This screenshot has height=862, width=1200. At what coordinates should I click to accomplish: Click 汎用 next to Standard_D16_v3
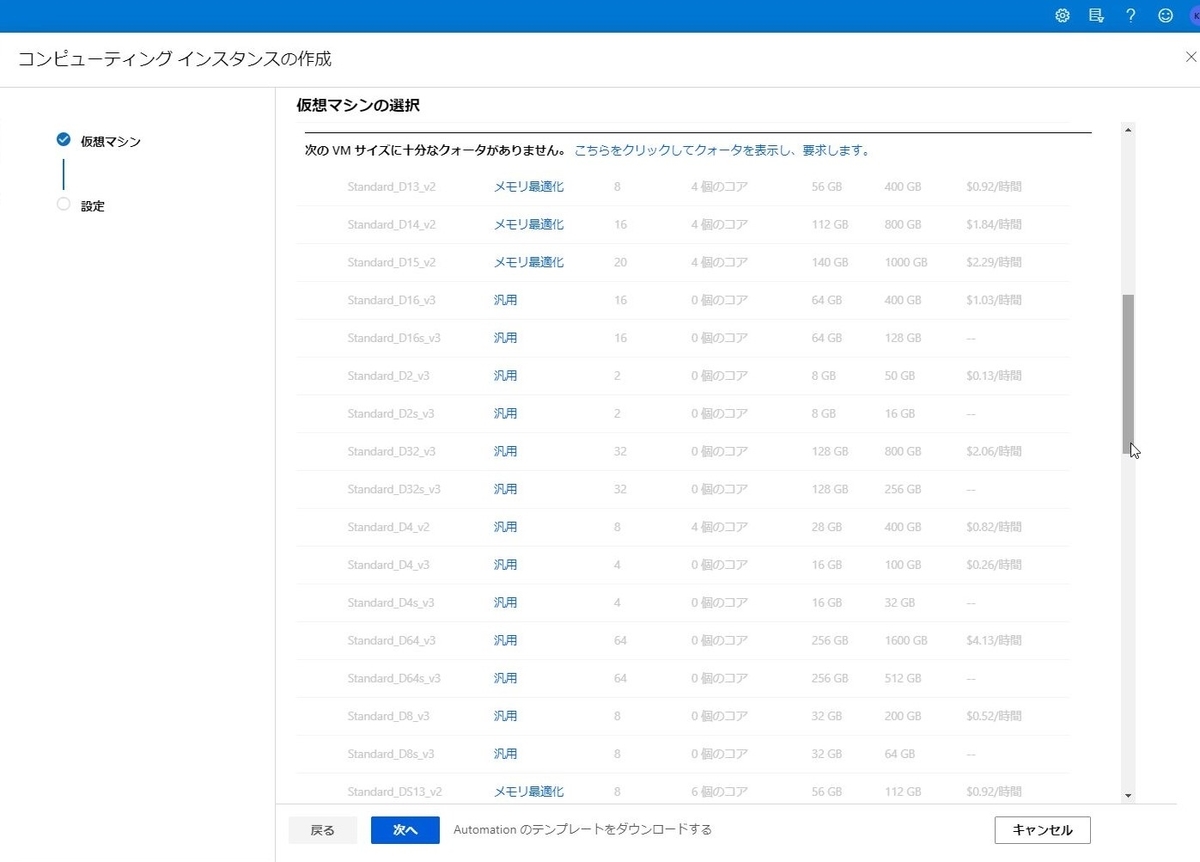pyautogui.click(x=506, y=299)
